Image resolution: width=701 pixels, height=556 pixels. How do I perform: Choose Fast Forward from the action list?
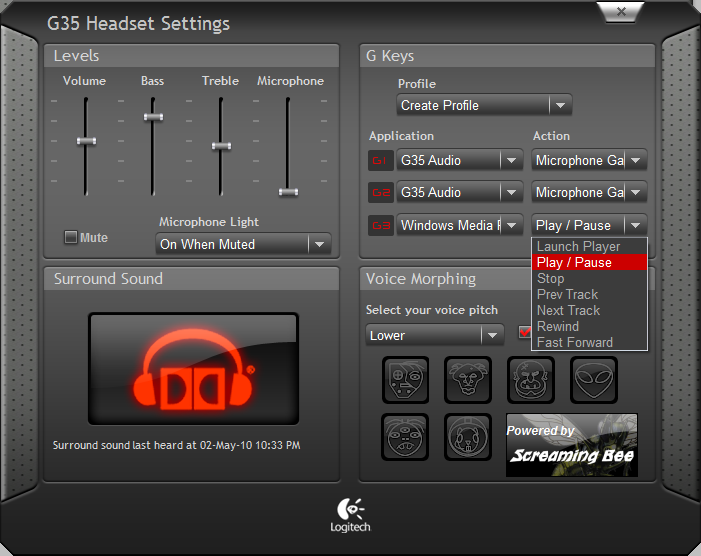click(x=589, y=342)
